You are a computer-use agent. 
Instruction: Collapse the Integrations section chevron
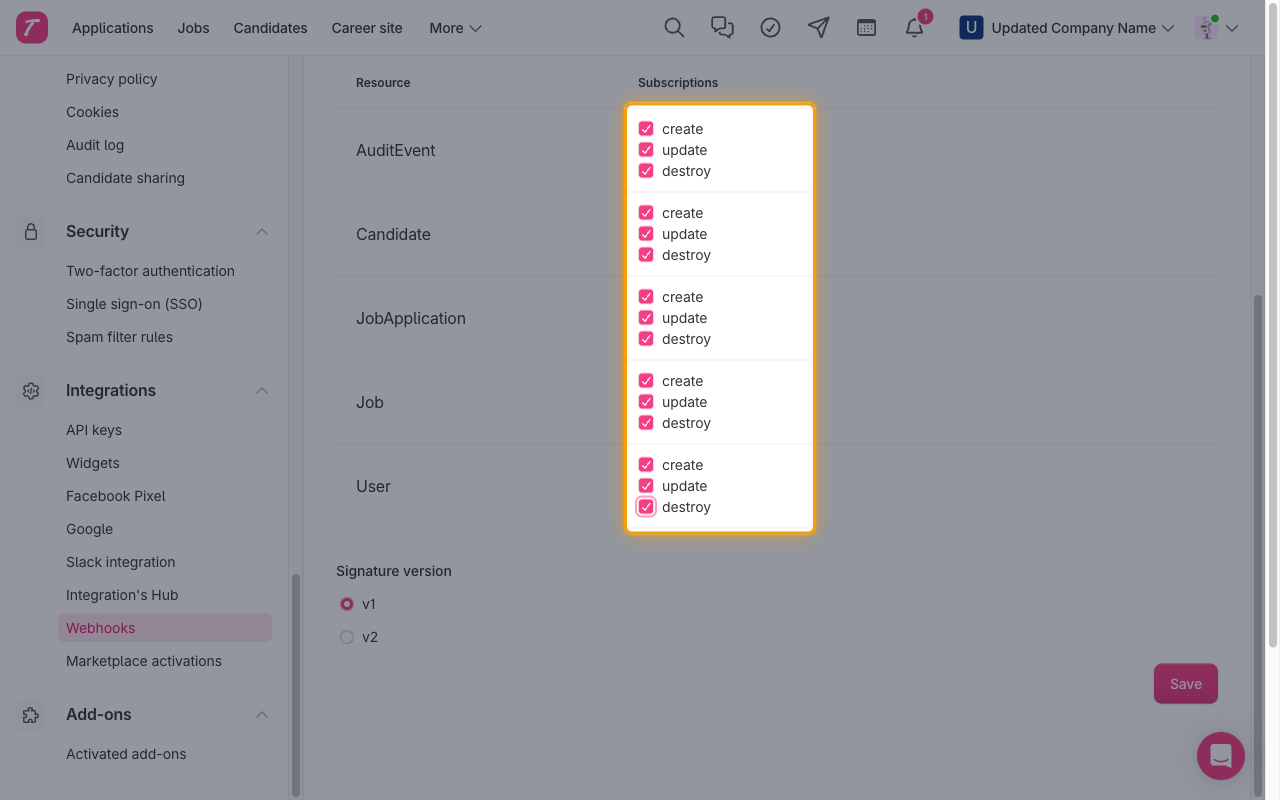262,390
